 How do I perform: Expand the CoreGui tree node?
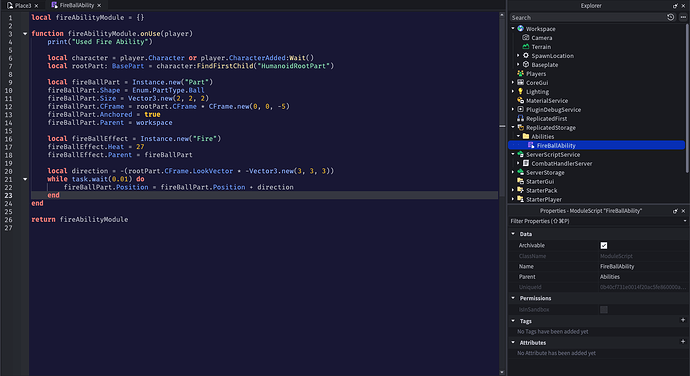513,82
